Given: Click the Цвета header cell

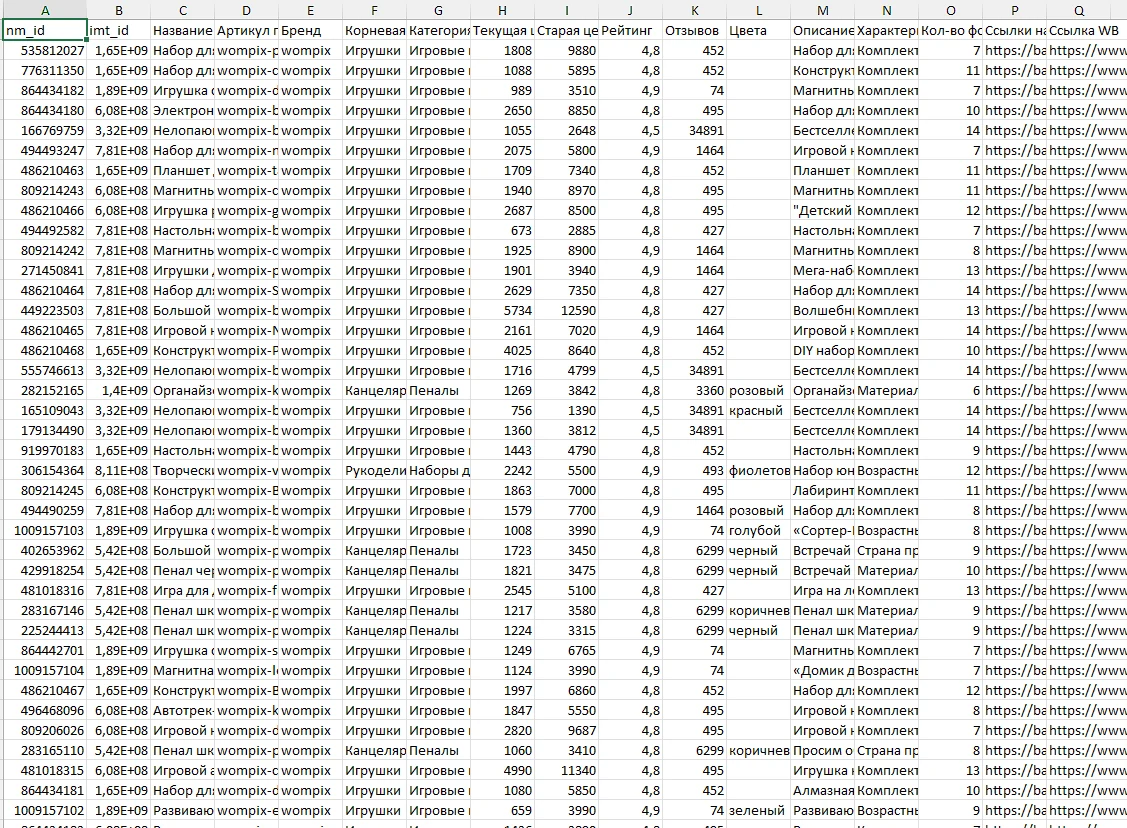Looking at the screenshot, I should 758,30.
